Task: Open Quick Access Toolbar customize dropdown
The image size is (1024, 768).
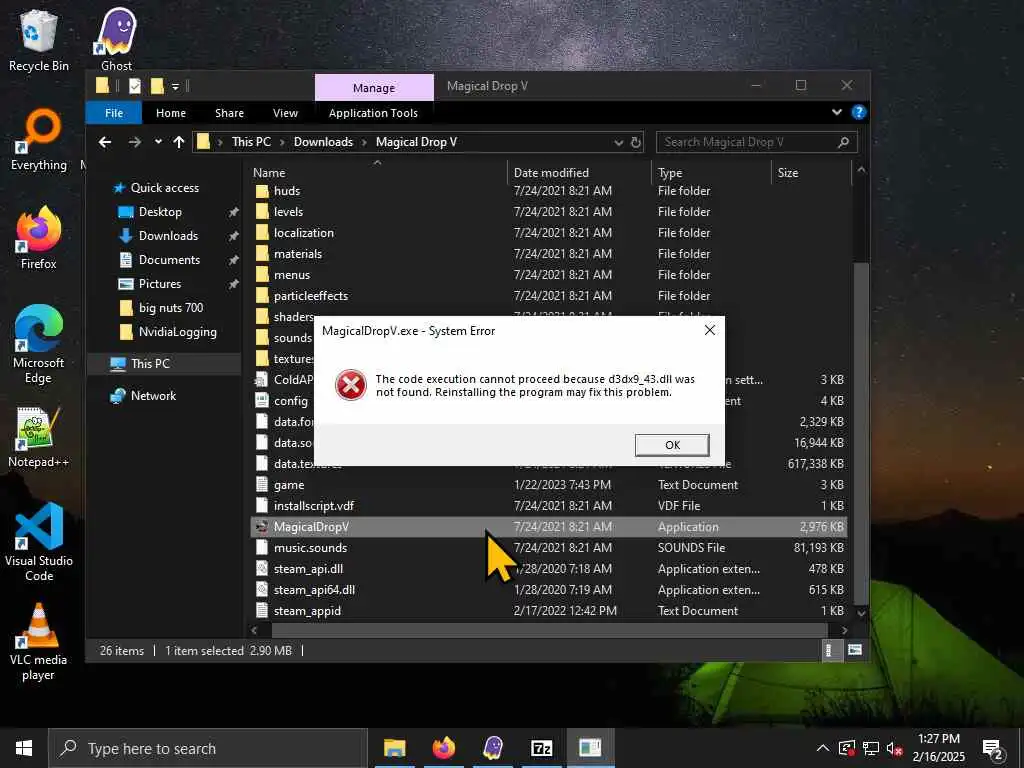Action: point(175,86)
